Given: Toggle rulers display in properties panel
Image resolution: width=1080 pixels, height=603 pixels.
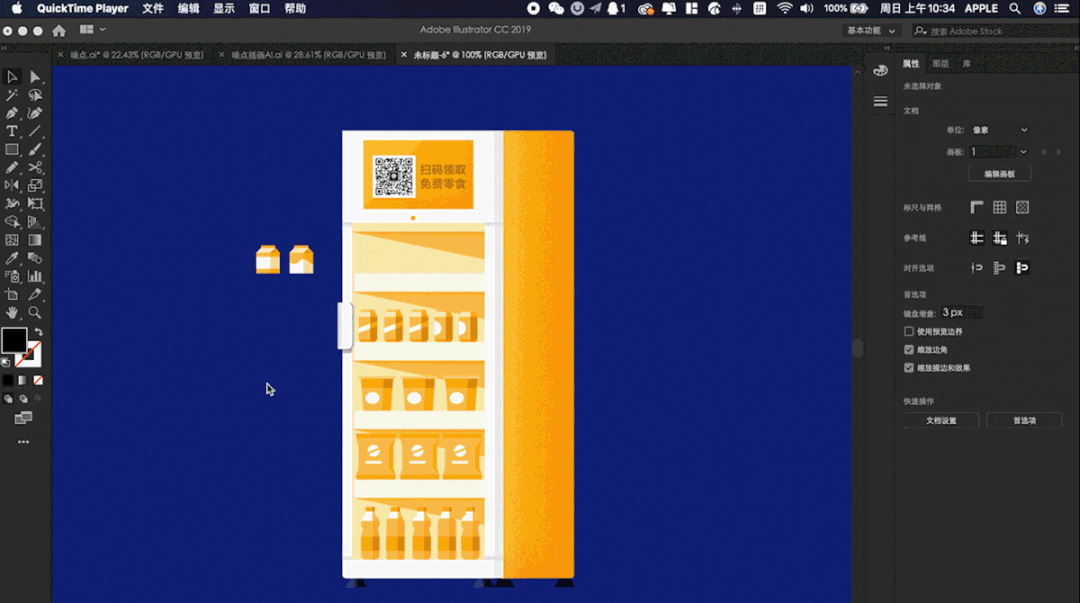Looking at the screenshot, I should tap(977, 207).
